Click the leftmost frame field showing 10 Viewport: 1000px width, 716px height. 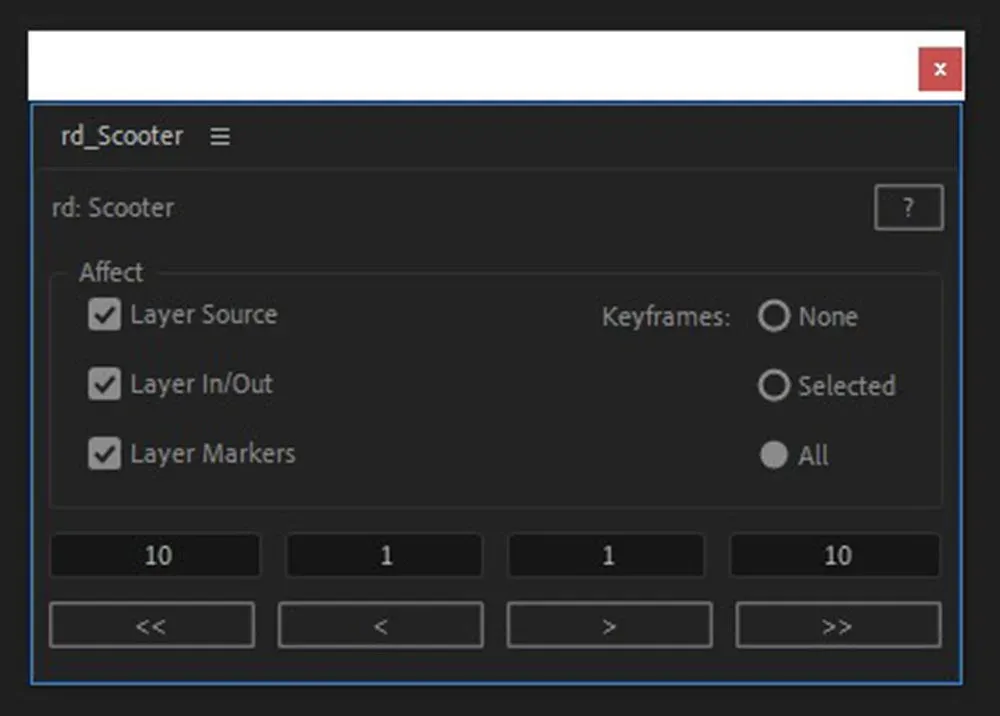click(x=155, y=555)
